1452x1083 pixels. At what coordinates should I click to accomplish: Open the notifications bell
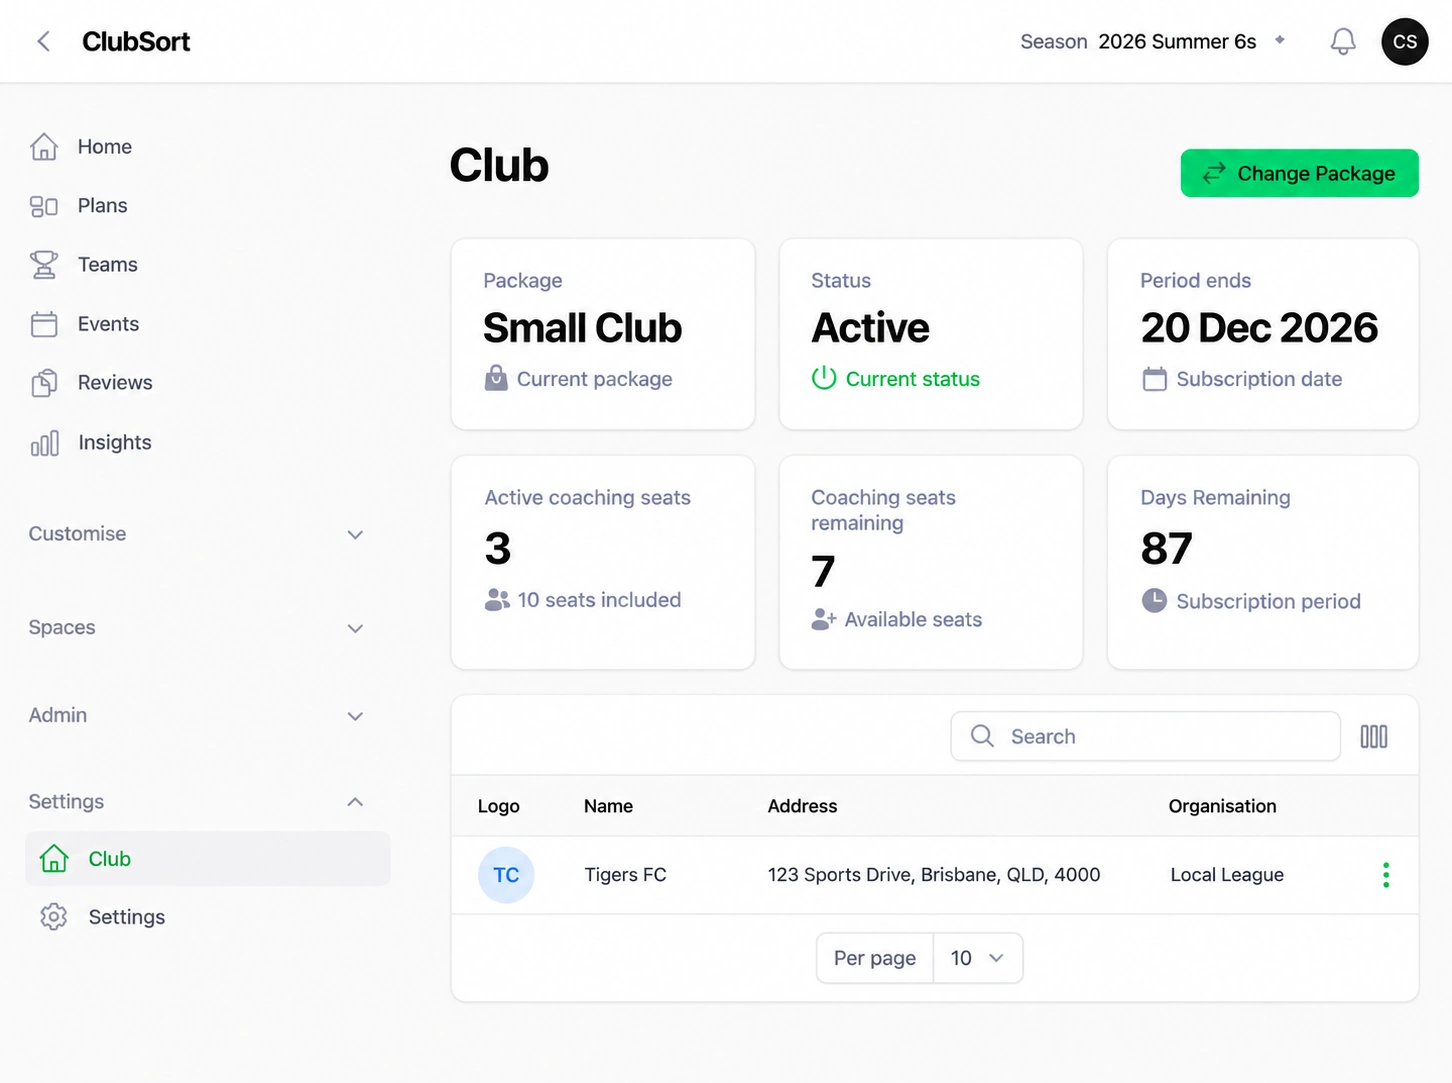click(1343, 41)
